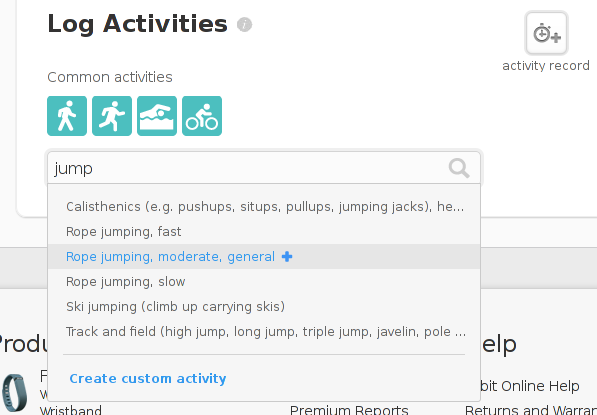Click the Returns and Warranty footer link

531,410
